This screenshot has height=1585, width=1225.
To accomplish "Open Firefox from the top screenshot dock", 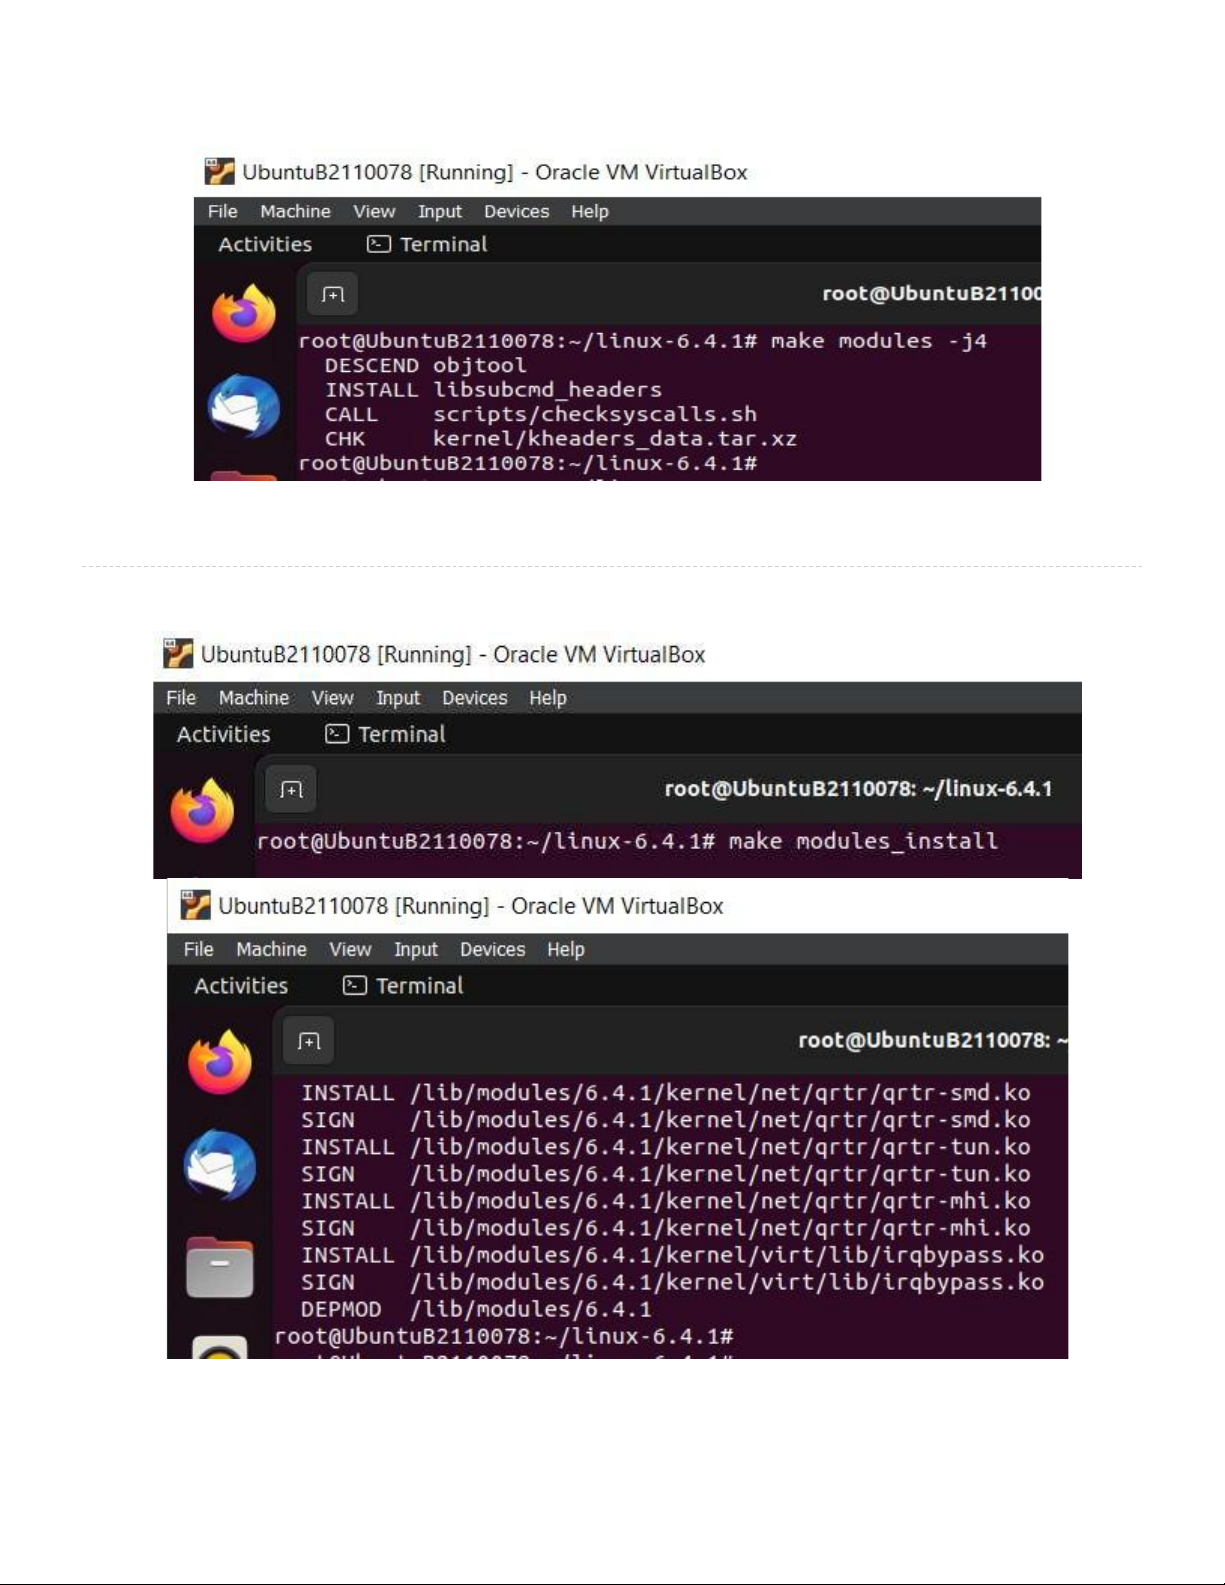I will [x=243, y=313].
